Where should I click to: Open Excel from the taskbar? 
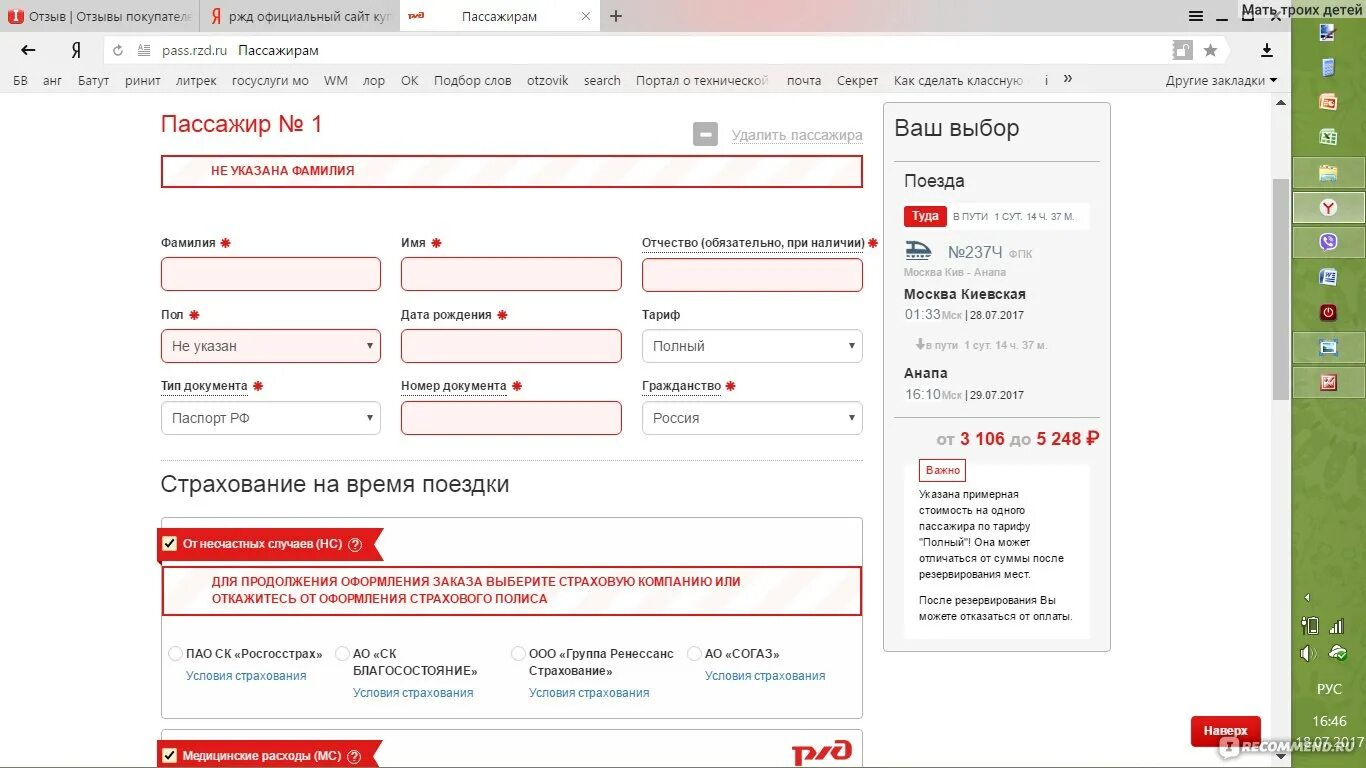(x=1328, y=136)
